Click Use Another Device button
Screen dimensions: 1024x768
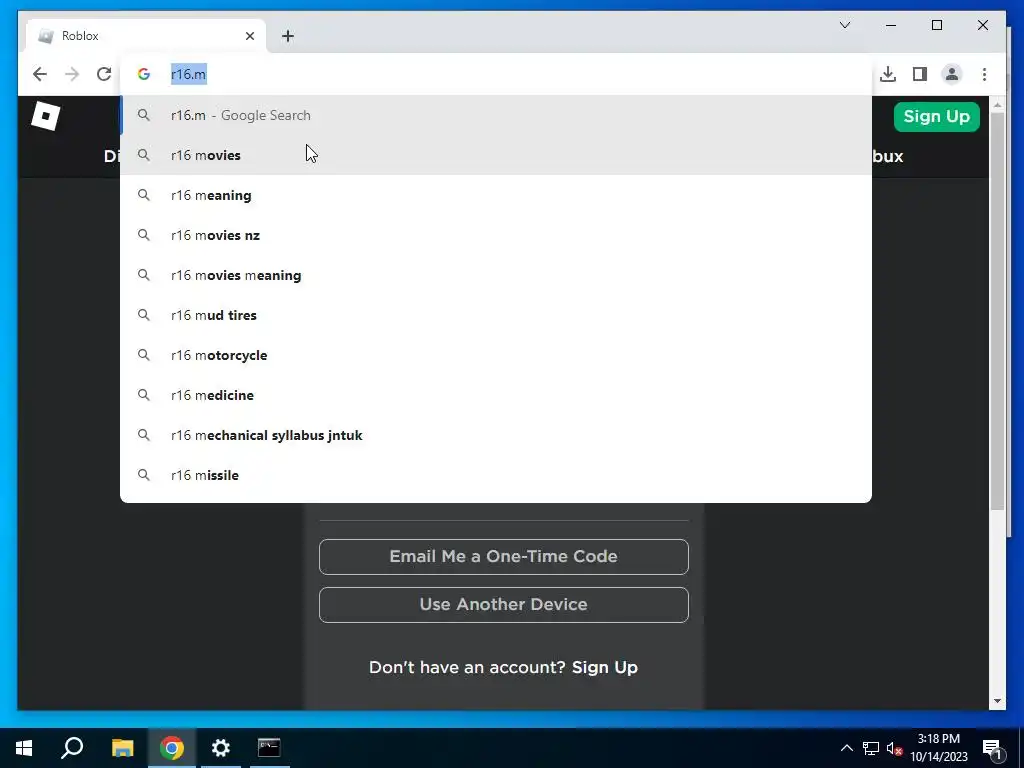(x=504, y=604)
